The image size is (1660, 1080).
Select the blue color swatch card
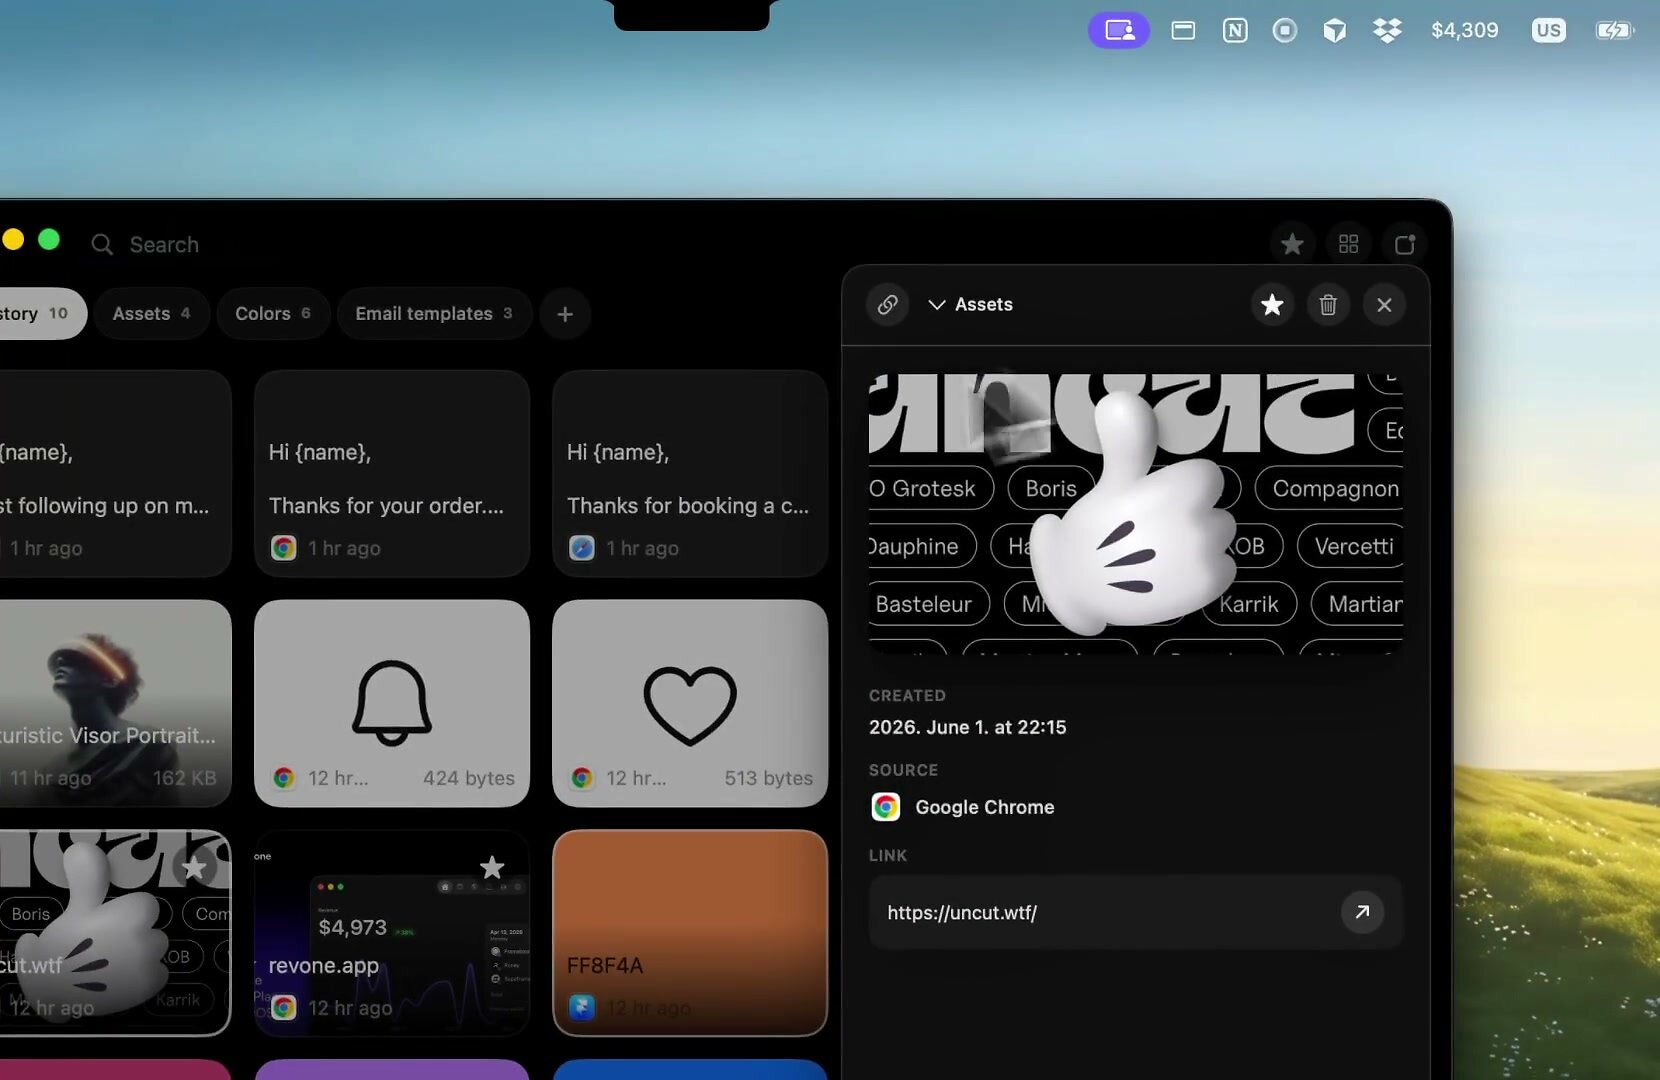coord(690,1070)
